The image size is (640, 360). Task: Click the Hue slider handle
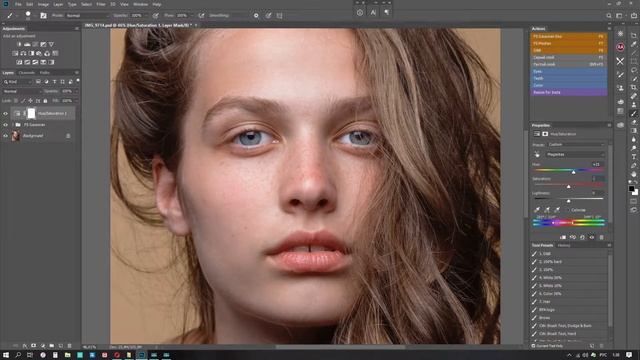(573, 172)
